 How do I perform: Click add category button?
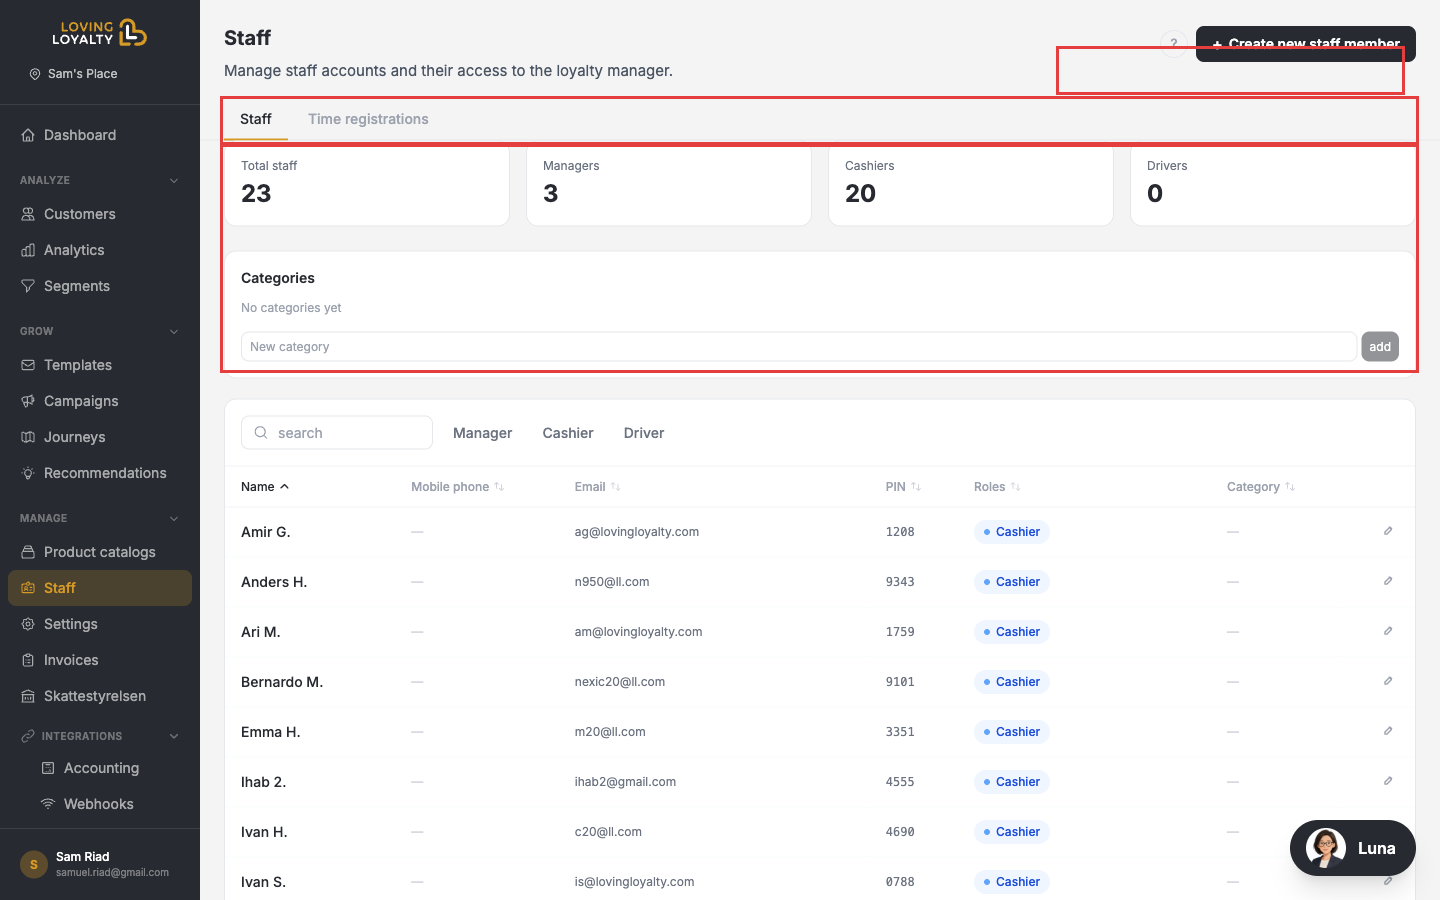[1380, 347]
